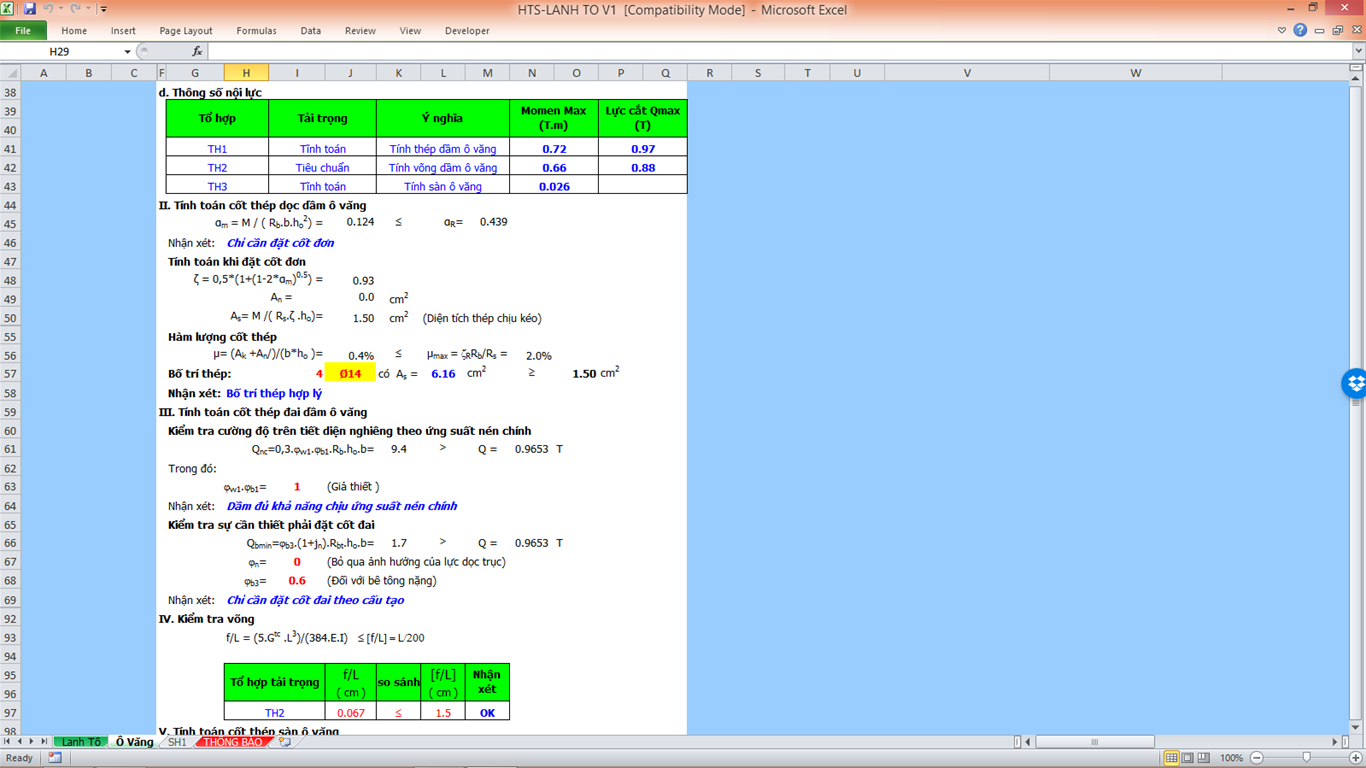1366x768 pixels.
Task: Open the Formulas ribbon tab
Action: 256,31
